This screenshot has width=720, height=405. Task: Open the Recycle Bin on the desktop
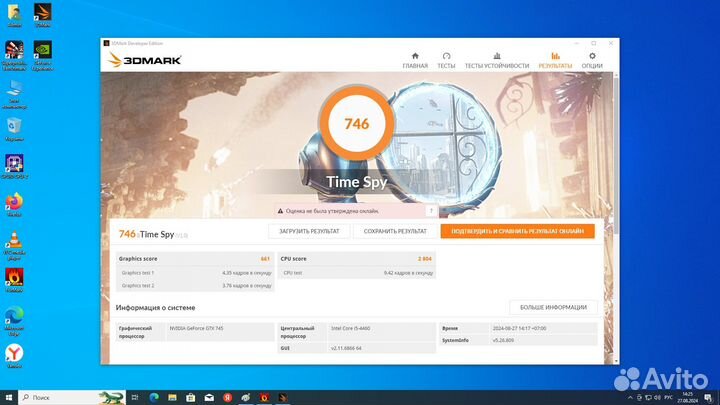click(x=15, y=126)
